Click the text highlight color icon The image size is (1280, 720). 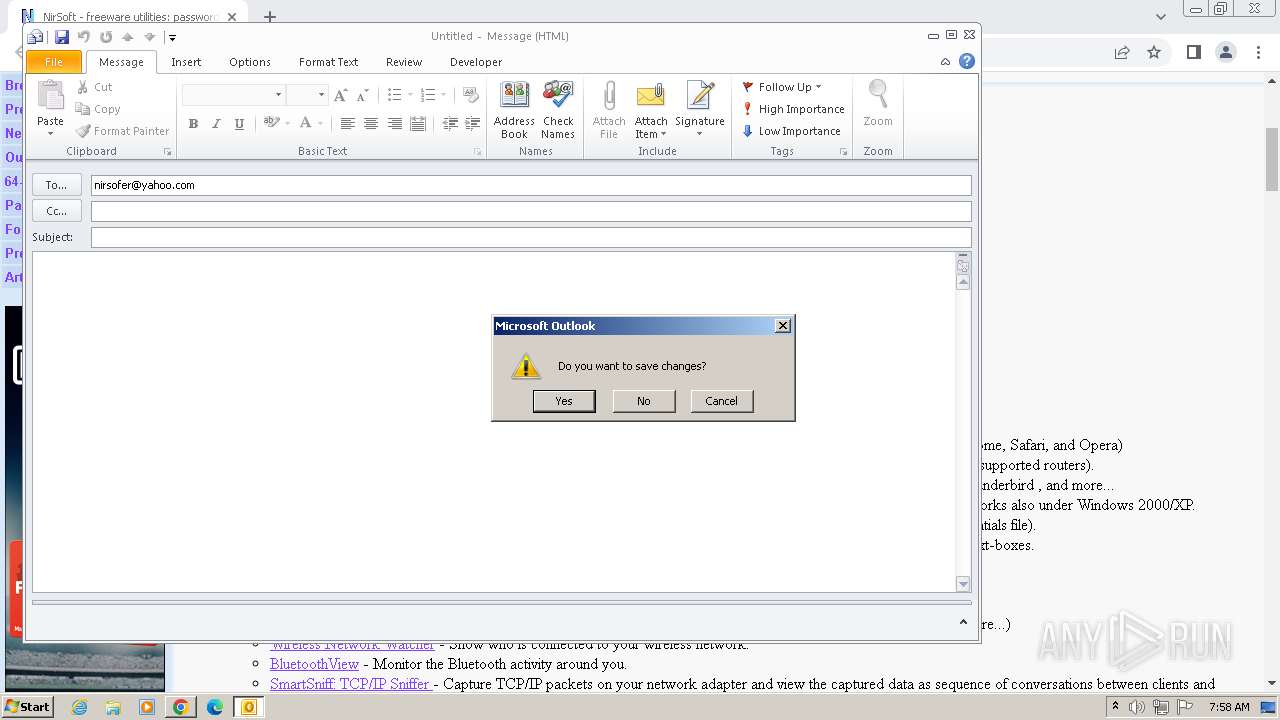[x=271, y=123]
